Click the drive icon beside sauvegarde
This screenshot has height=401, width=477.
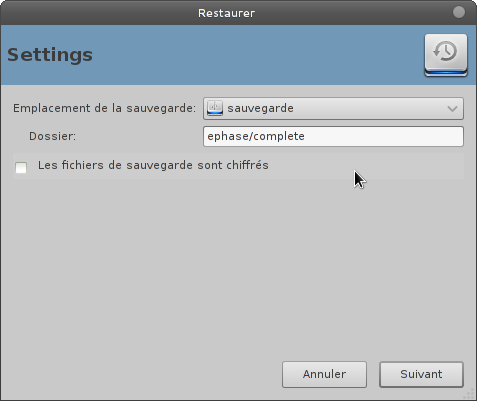tap(215, 108)
